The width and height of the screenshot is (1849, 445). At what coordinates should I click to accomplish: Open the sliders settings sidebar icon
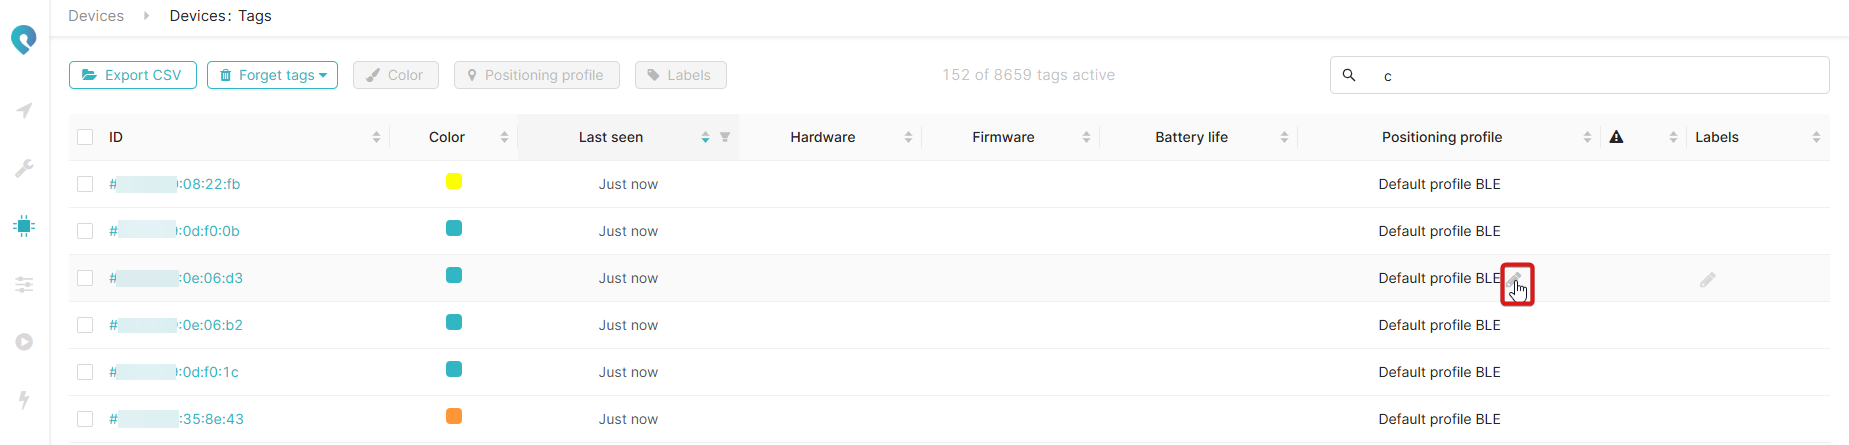pos(24,285)
